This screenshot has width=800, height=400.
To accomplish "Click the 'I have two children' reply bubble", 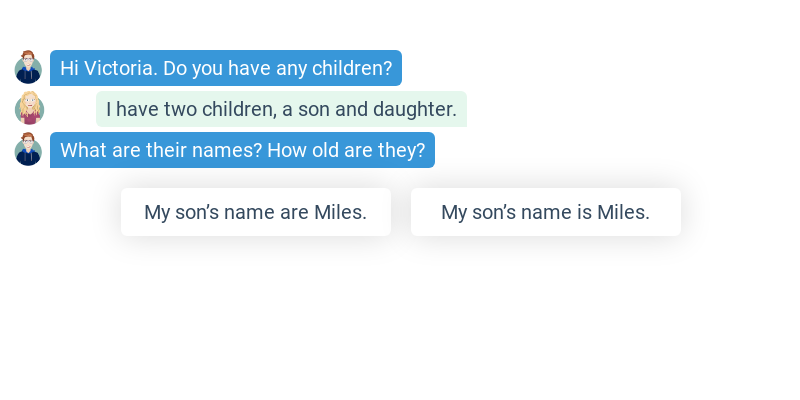I will (x=281, y=109).
